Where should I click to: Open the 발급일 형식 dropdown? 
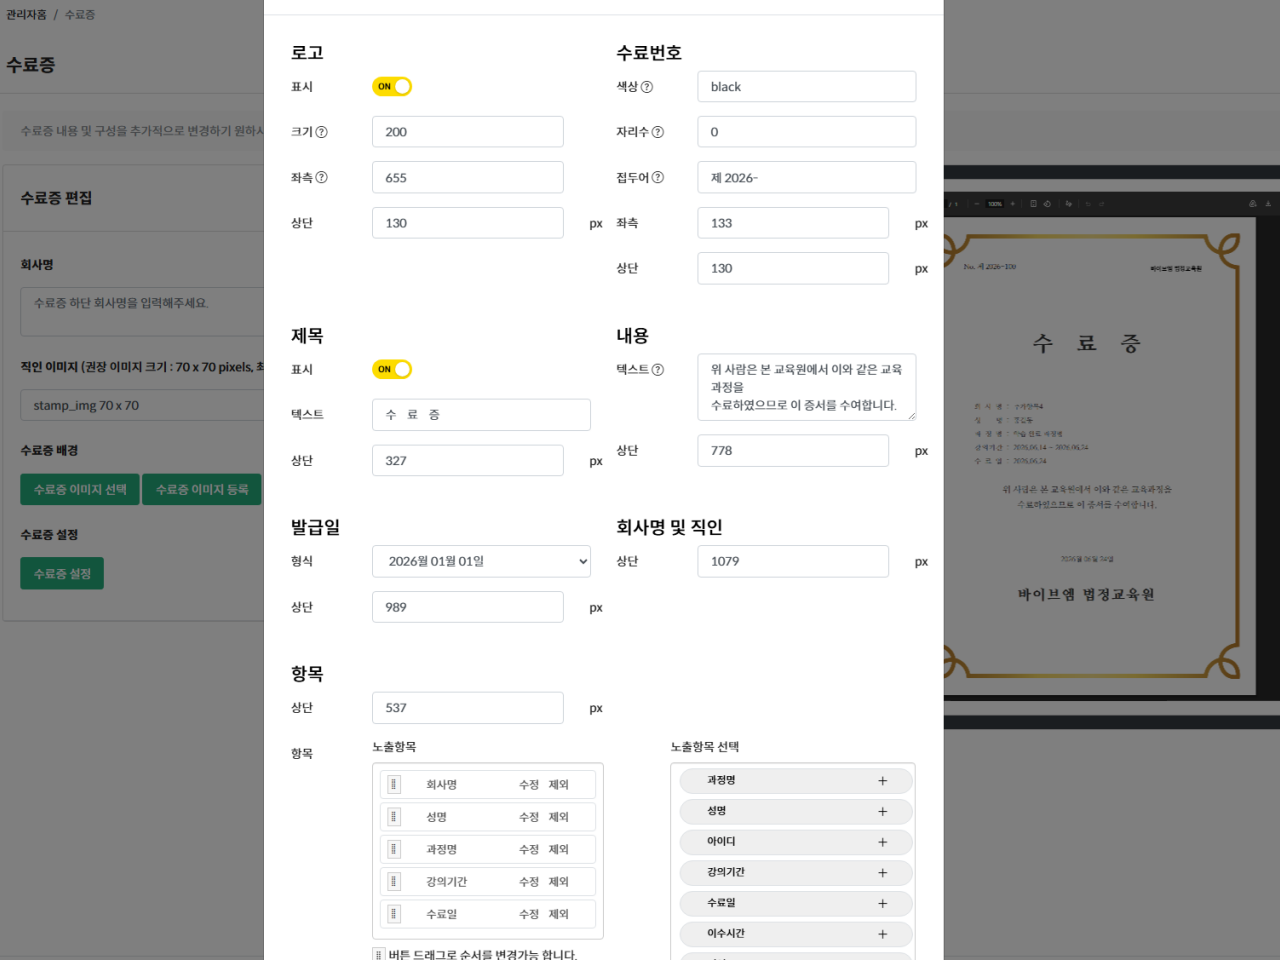(x=481, y=561)
